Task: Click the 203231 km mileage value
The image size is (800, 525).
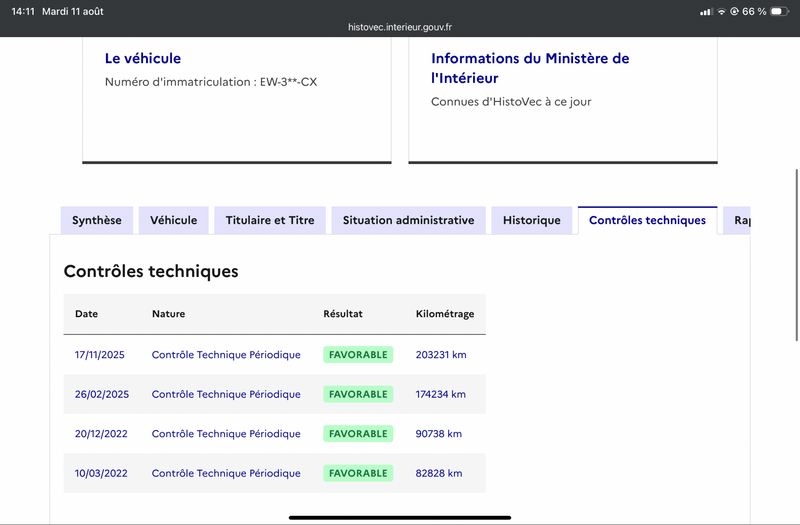Action: [x=441, y=355]
